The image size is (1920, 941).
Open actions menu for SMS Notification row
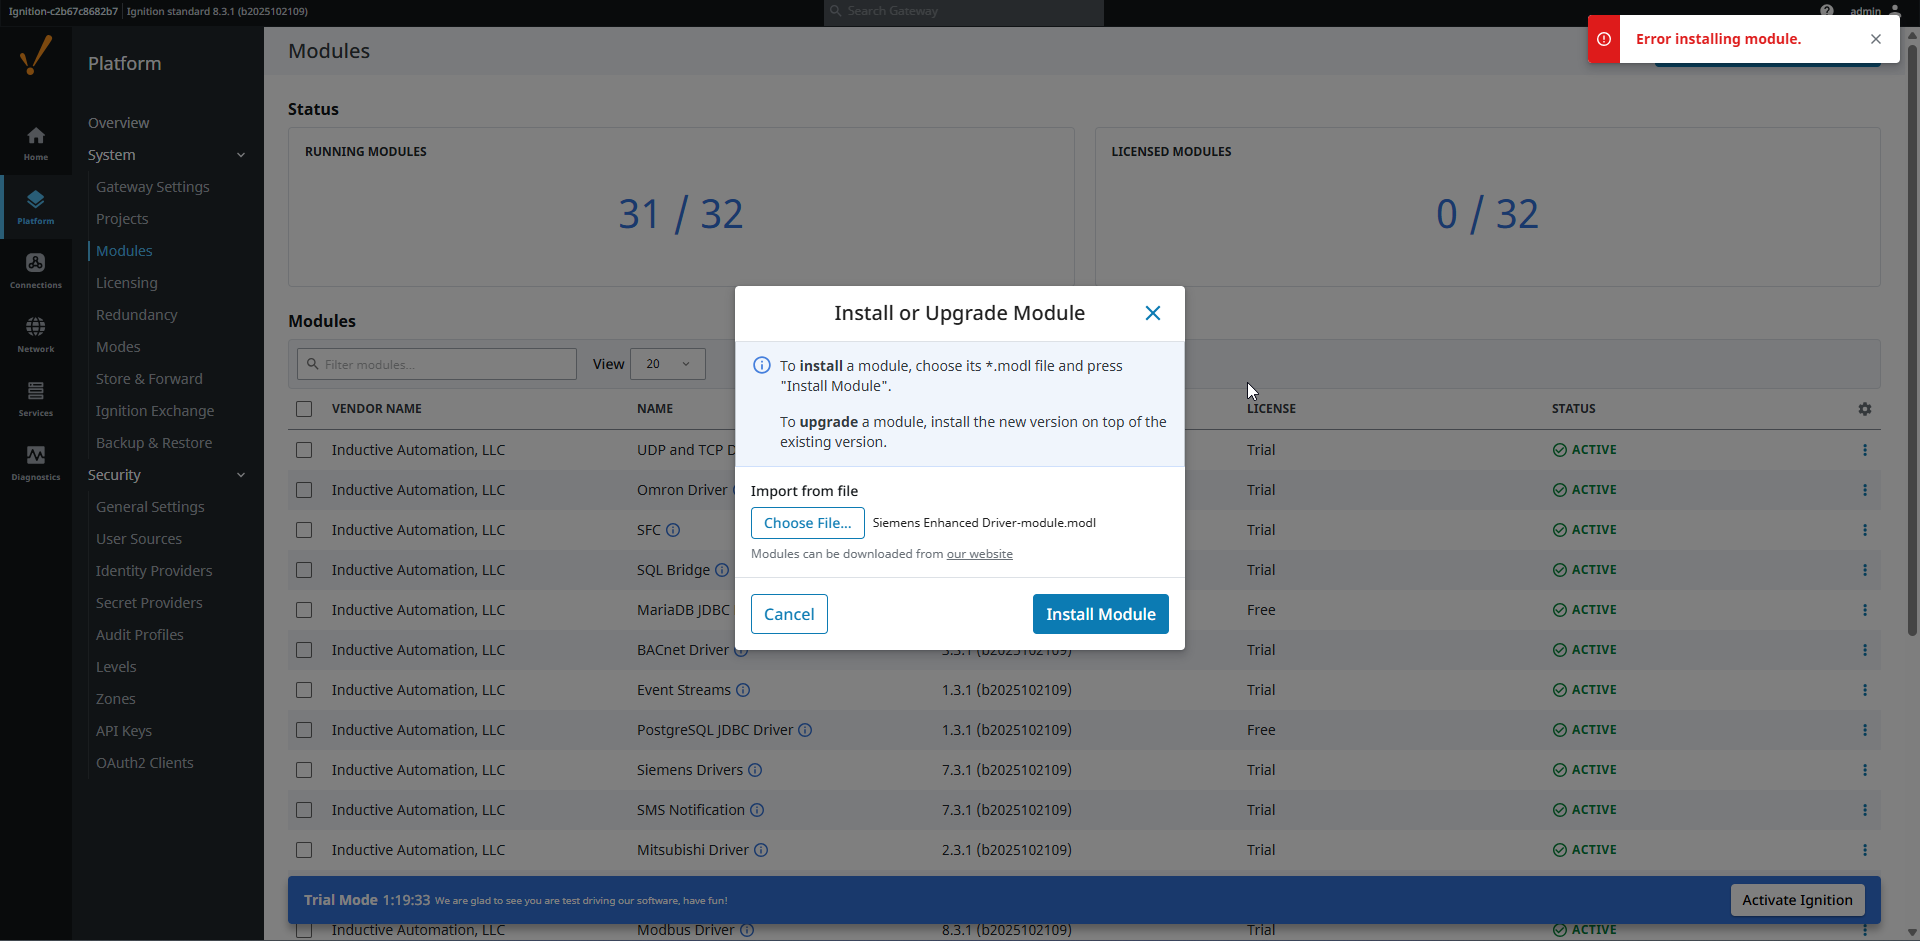(x=1865, y=810)
